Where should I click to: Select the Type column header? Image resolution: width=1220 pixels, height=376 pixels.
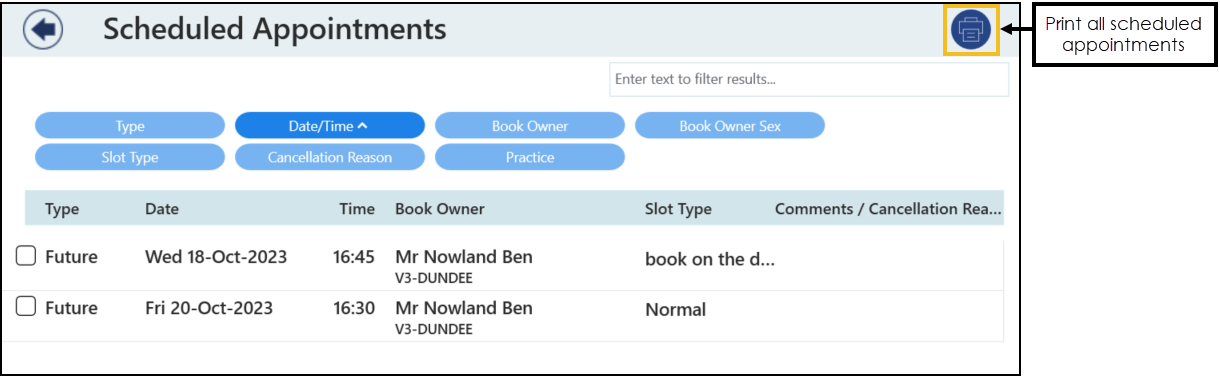click(x=62, y=209)
